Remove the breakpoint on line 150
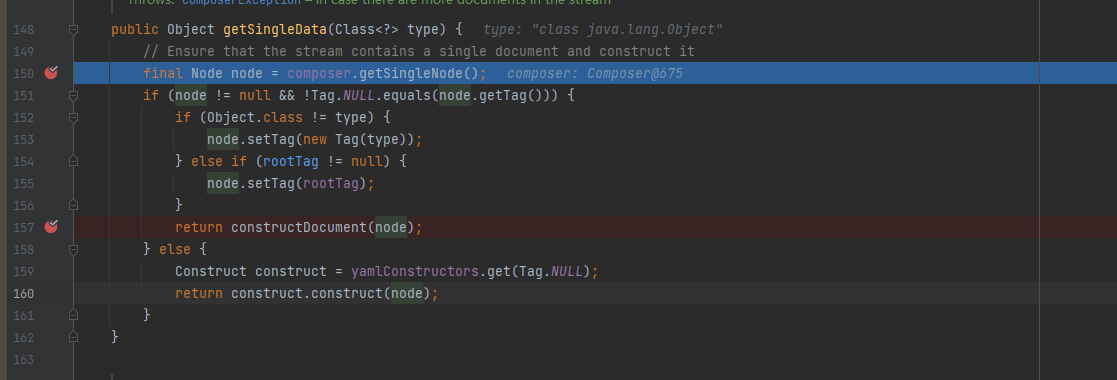The image size is (1117, 380). pos(51,73)
